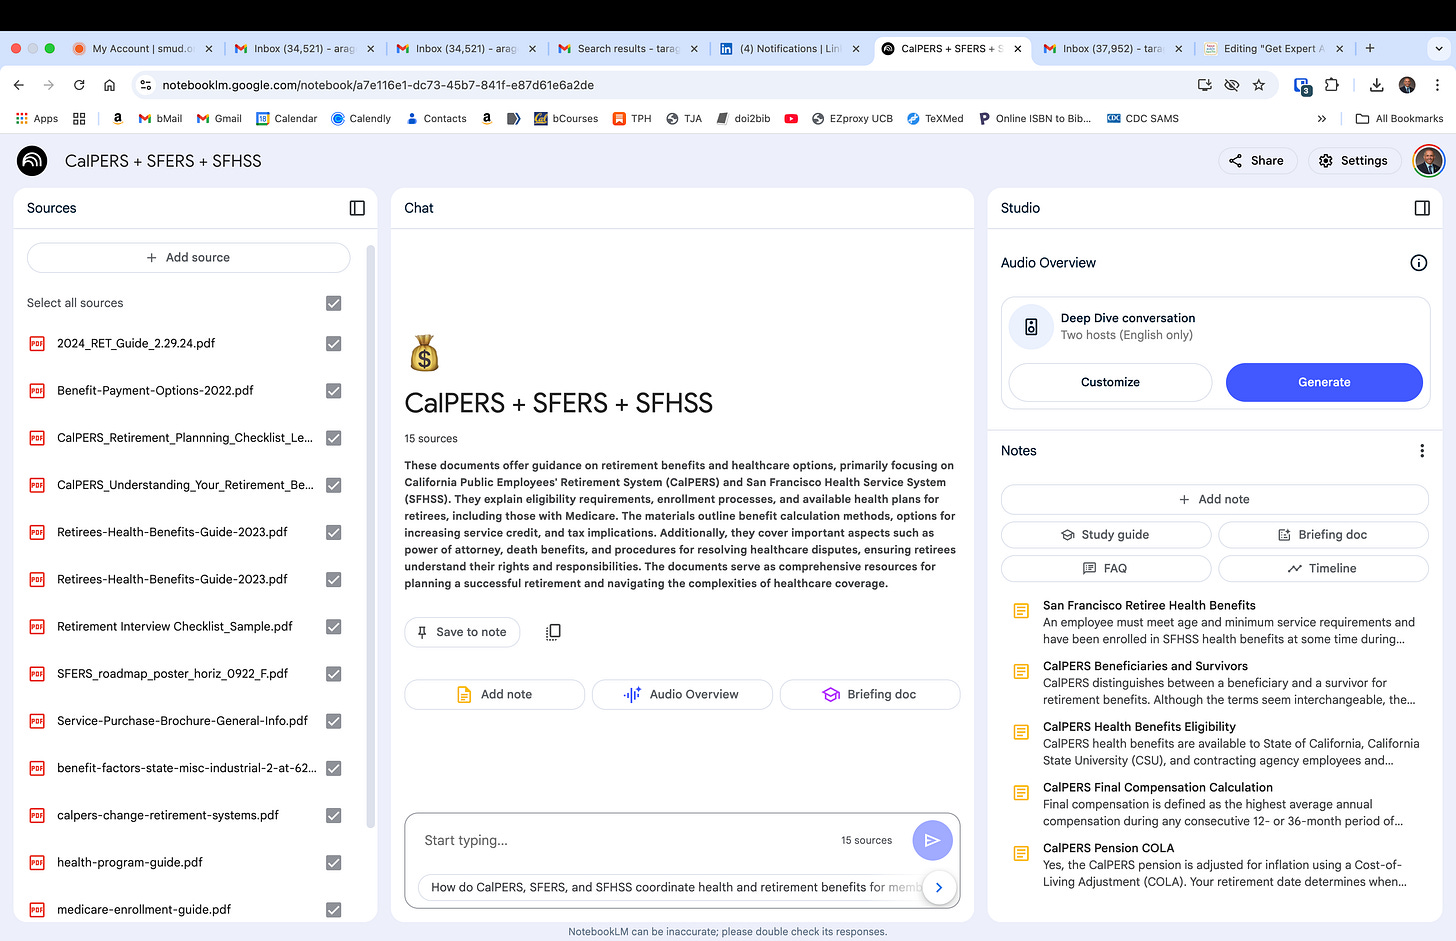
Task: Open the bCourses bookmark
Action: point(566,118)
